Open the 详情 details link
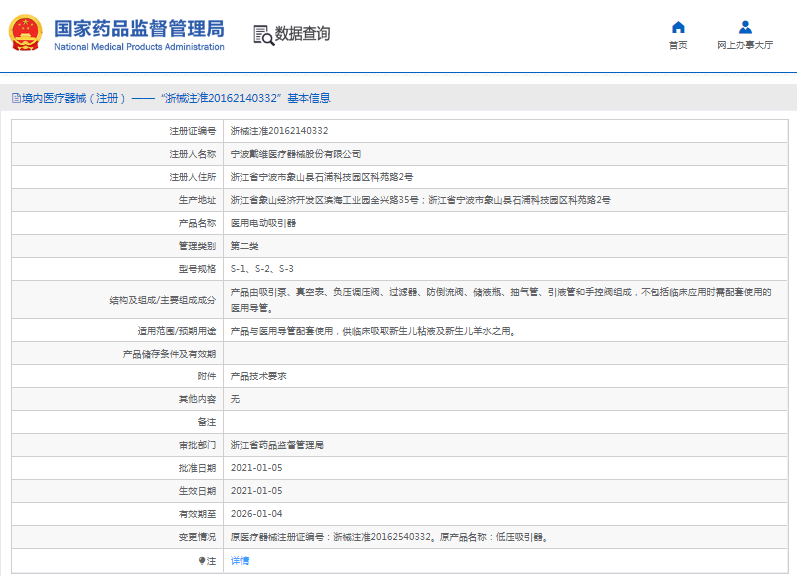This screenshot has height=576, width=797. click(x=240, y=561)
